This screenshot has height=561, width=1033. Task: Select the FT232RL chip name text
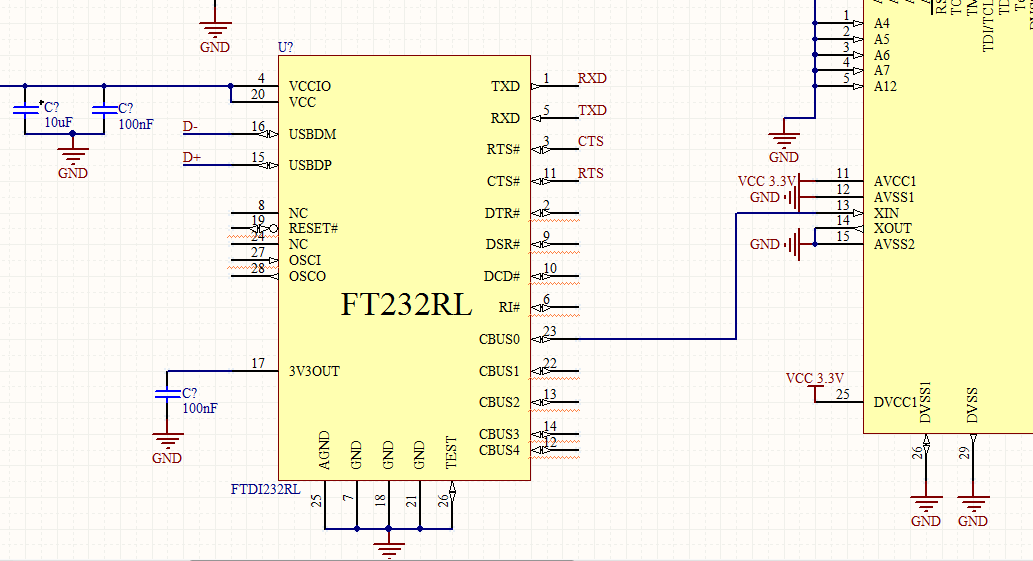(x=406, y=304)
